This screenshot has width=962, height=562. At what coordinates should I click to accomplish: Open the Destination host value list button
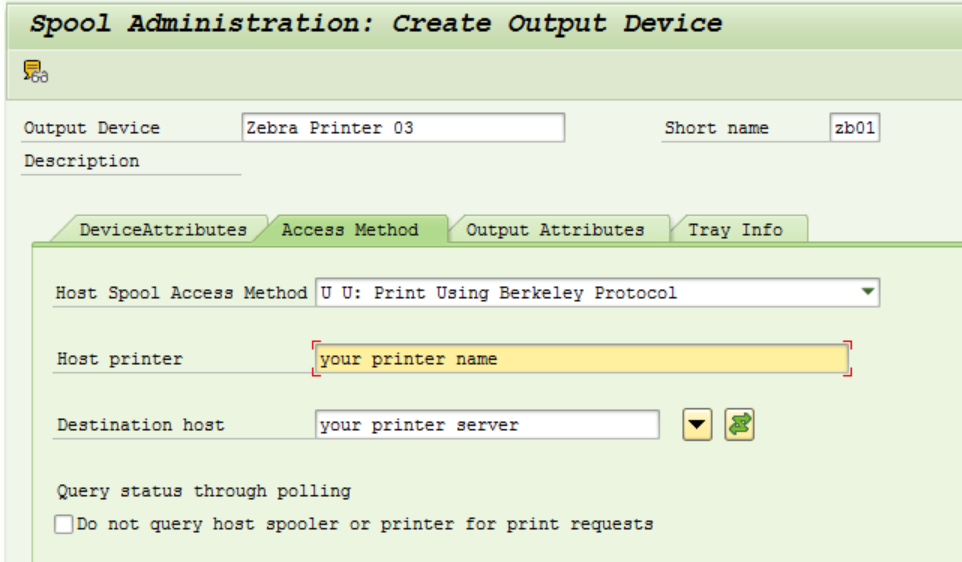[x=697, y=425]
